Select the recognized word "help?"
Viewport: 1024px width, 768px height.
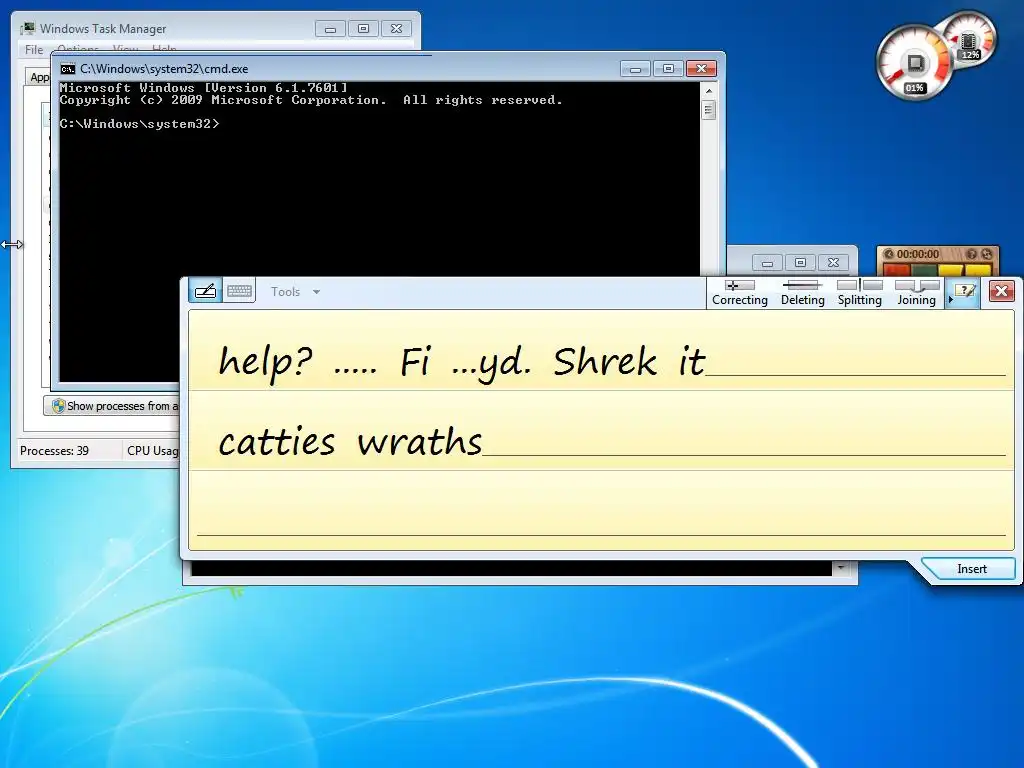tap(265, 362)
